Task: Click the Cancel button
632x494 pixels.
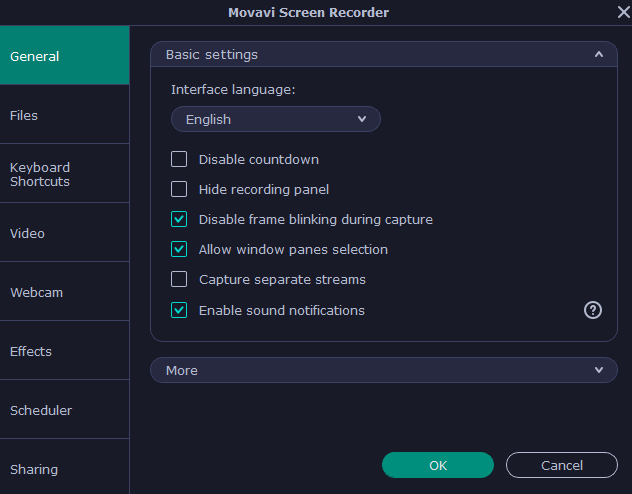Action: pyautogui.click(x=562, y=465)
